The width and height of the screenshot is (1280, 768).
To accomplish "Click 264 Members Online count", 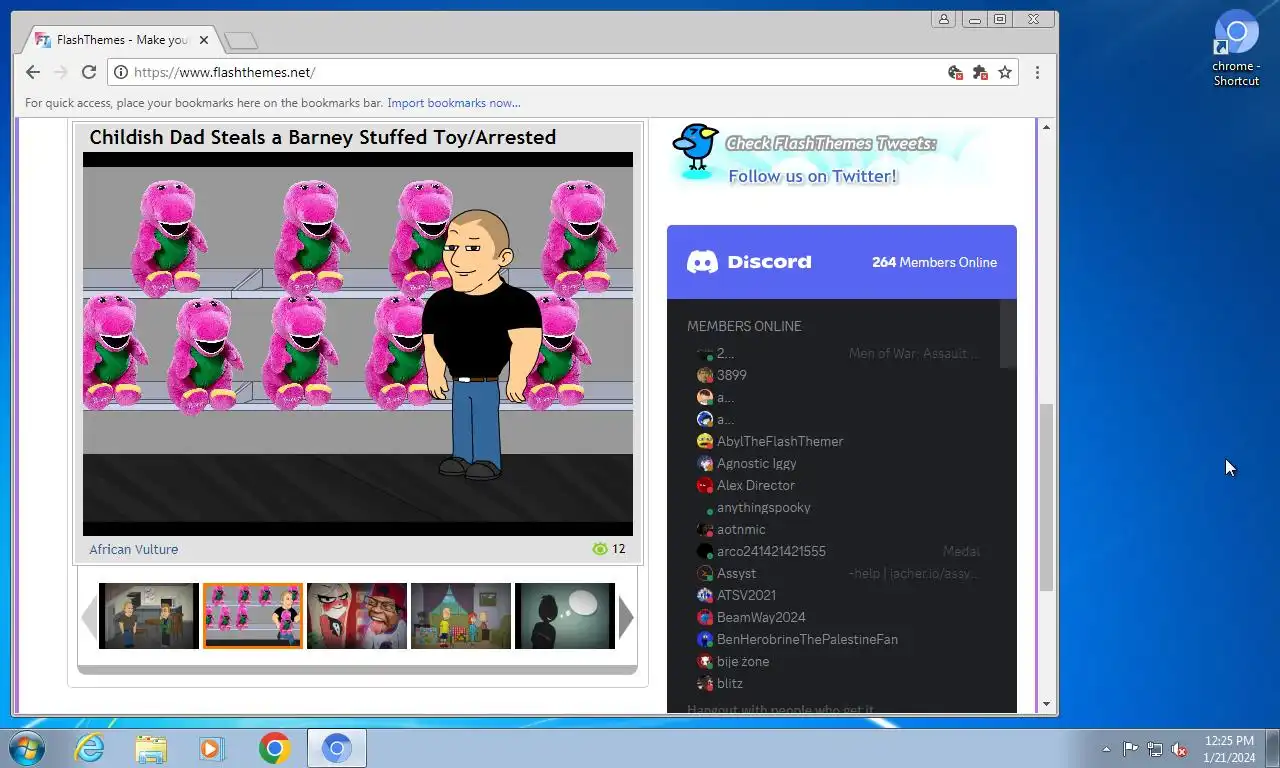I will tap(934, 262).
